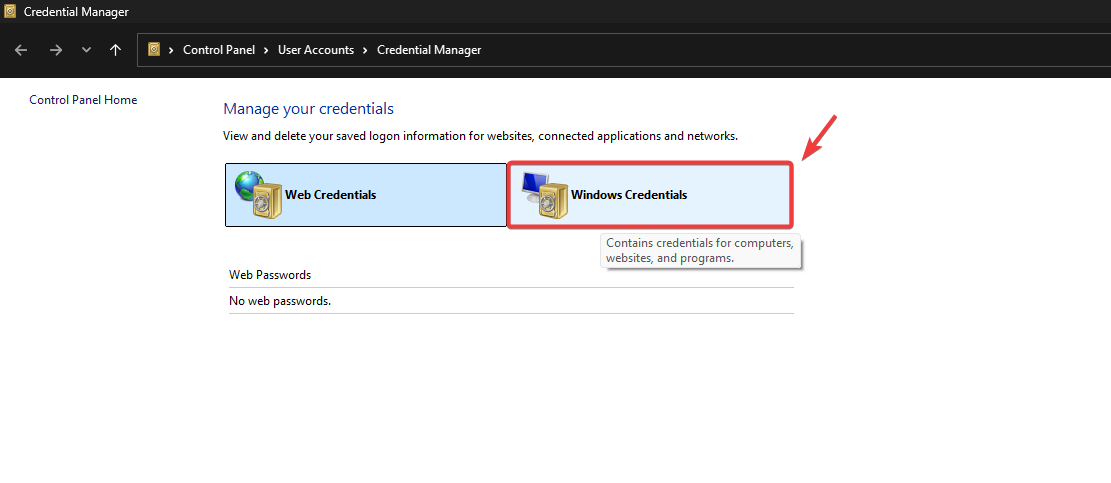Click the globe vault Web Credentials icon
Viewport: 1111px width, 483px height.
[259, 195]
